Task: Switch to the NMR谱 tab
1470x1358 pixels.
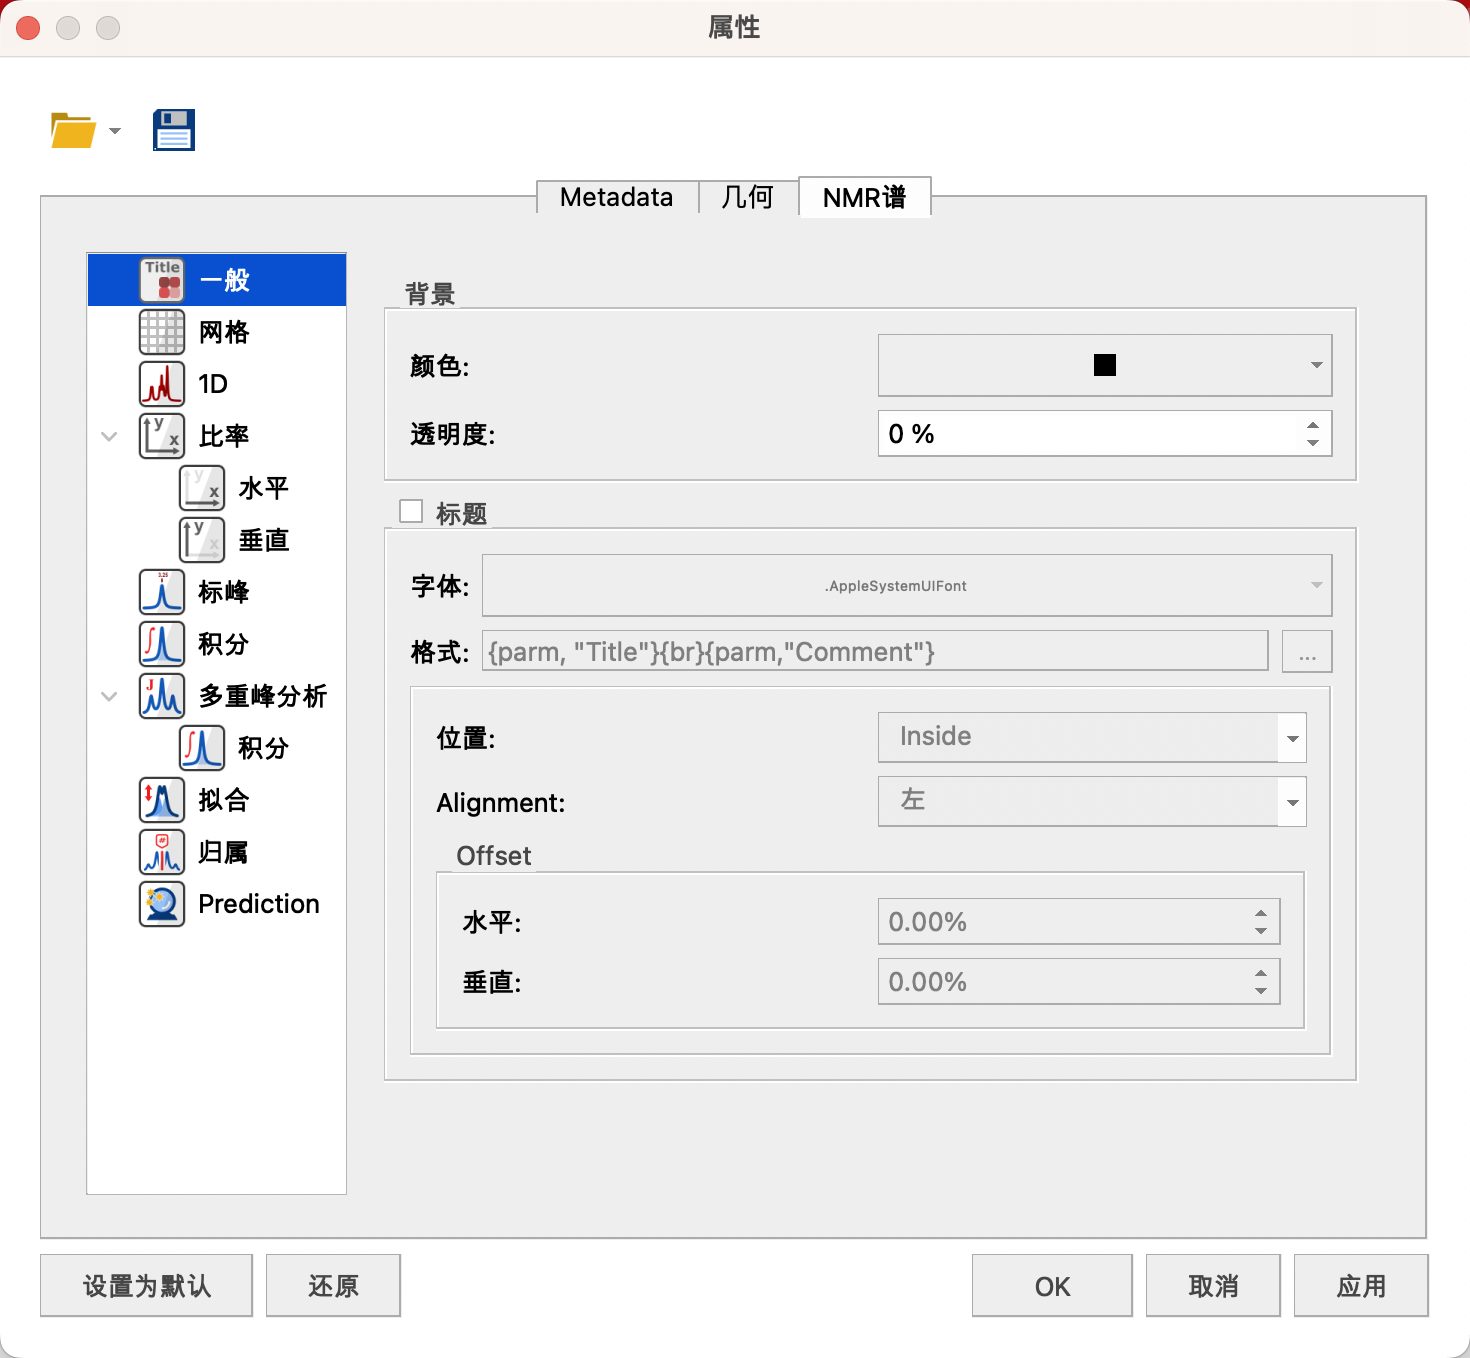Action: (x=865, y=197)
